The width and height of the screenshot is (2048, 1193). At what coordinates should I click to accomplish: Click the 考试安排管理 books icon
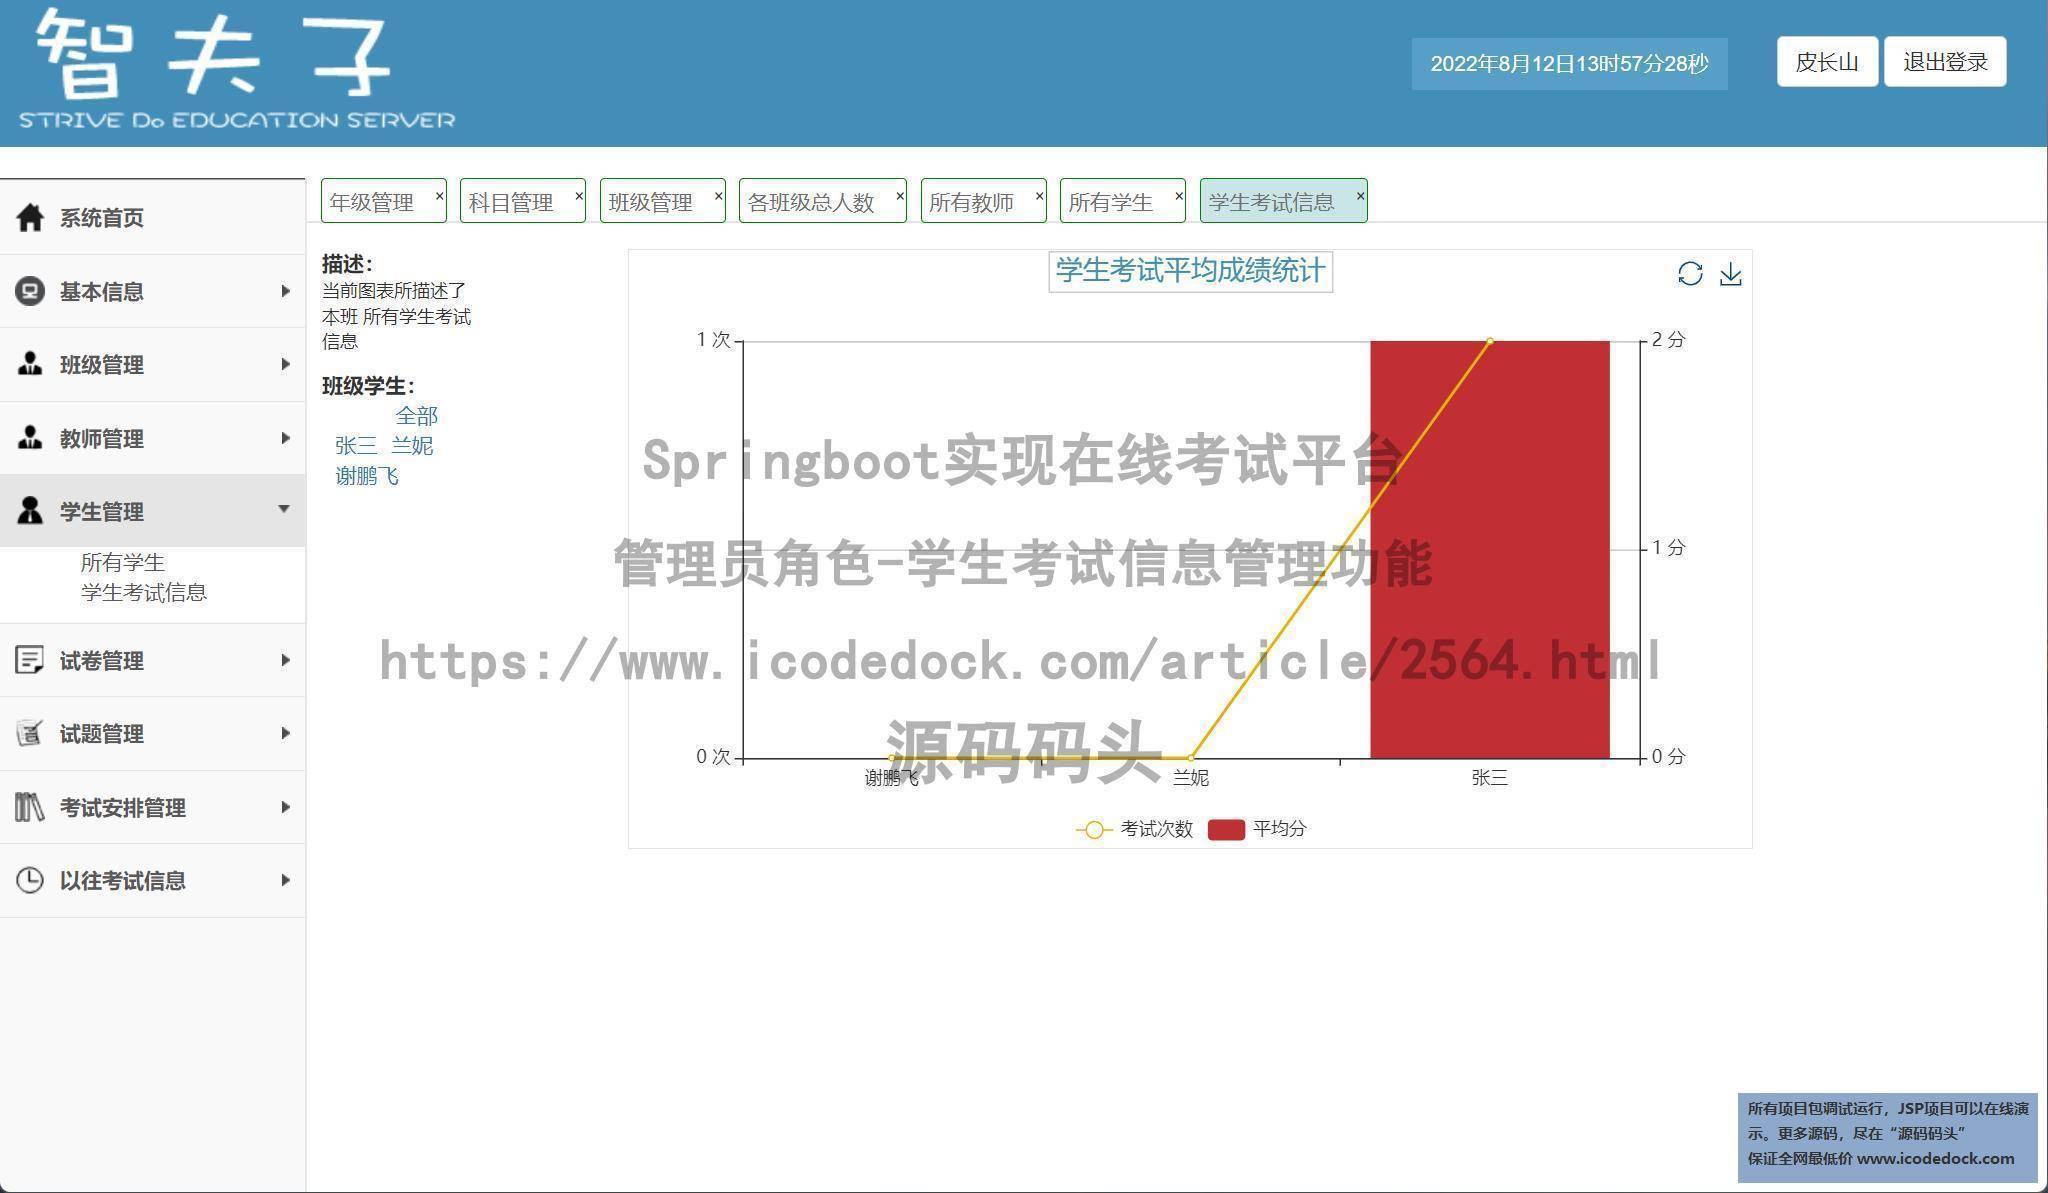(30, 807)
